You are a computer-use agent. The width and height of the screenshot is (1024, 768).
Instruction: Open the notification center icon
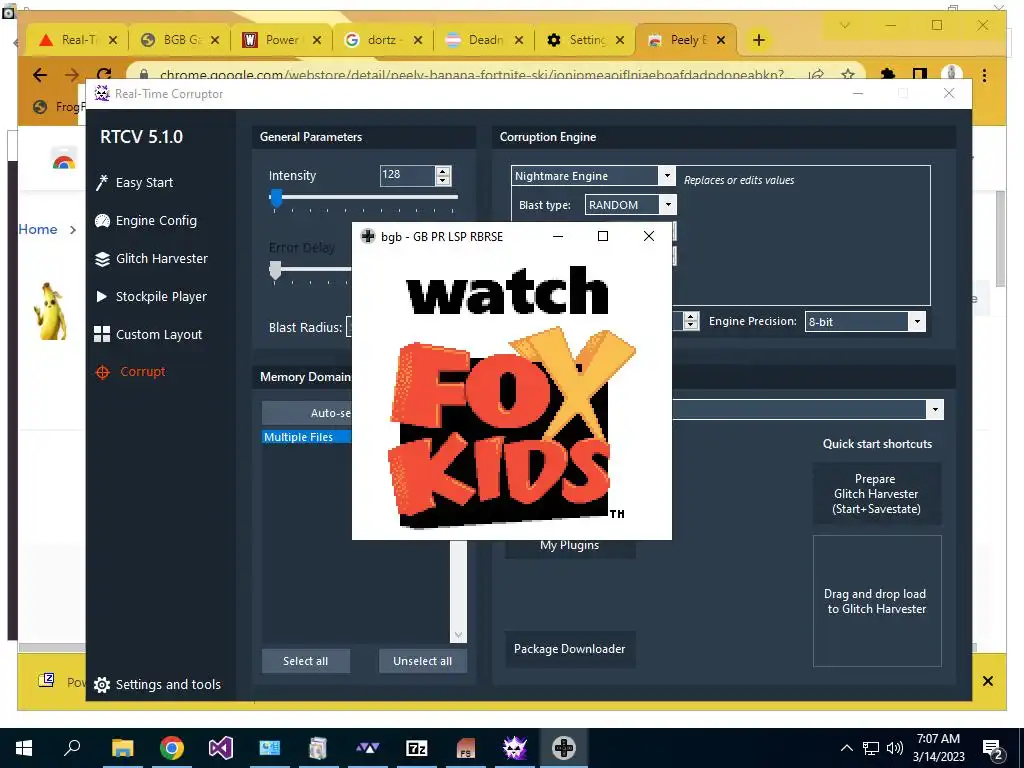coord(993,749)
